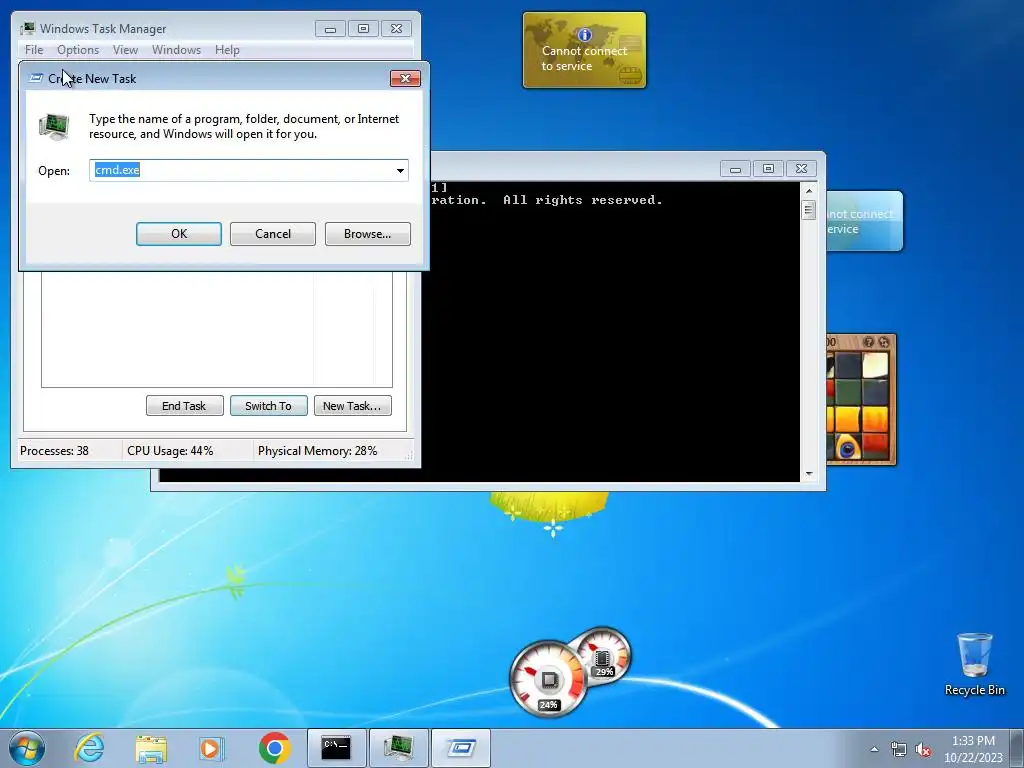
Task: Cancel the Create New Task dialog
Action: [272, 234]
